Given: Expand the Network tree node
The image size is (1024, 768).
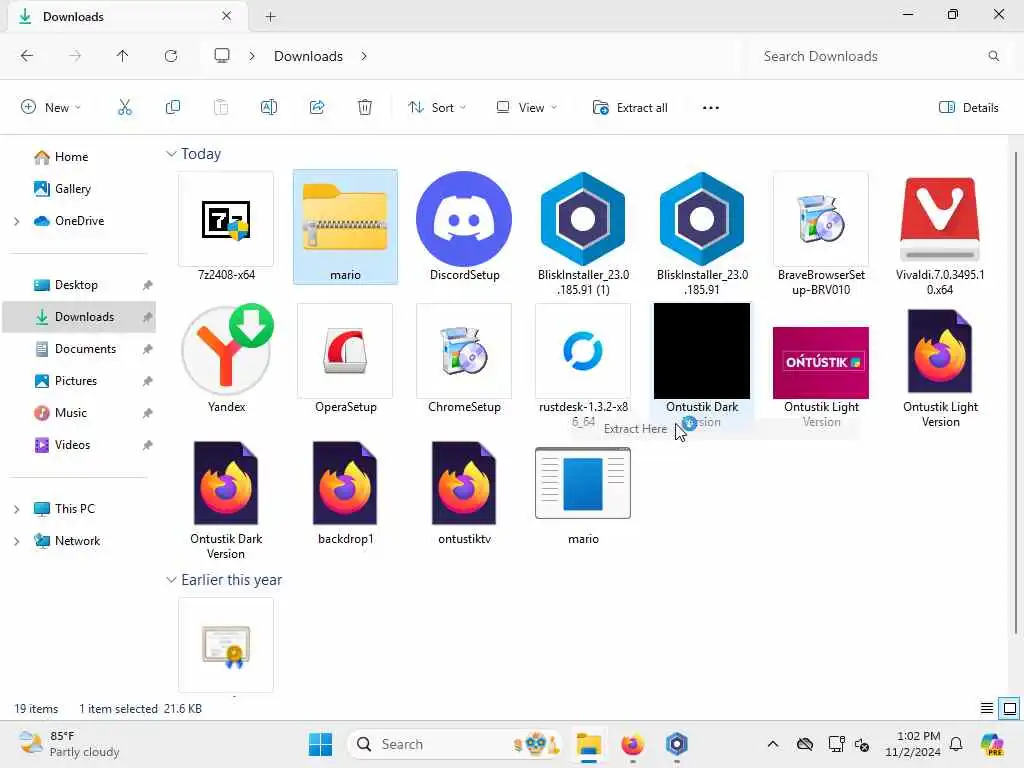Looking at the screenshot, I should [16, 541].
